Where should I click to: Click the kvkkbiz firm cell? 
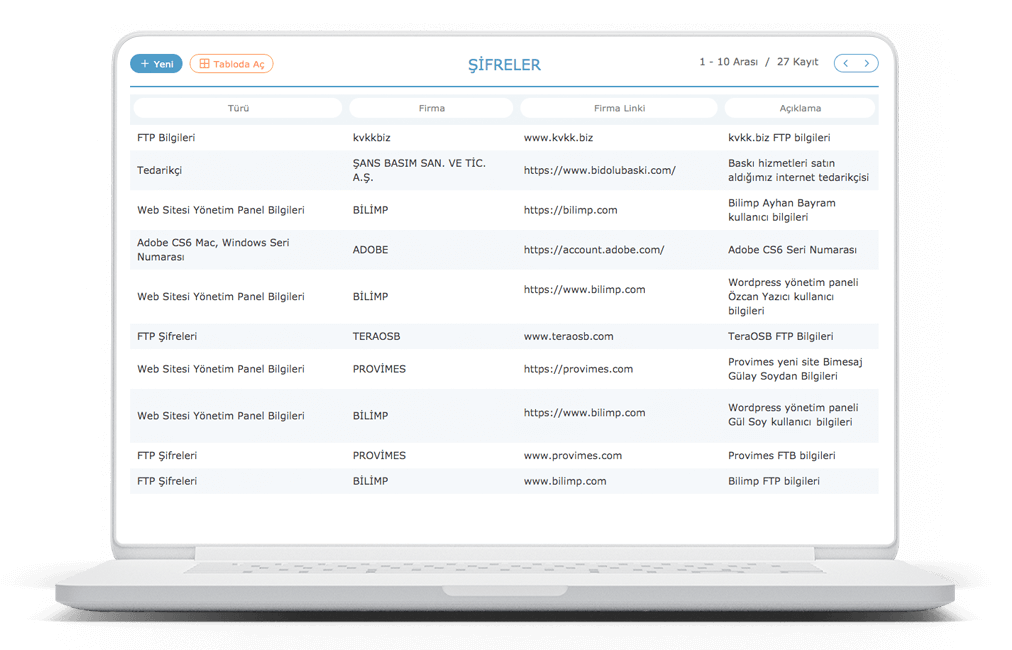(x=371, y=137)
